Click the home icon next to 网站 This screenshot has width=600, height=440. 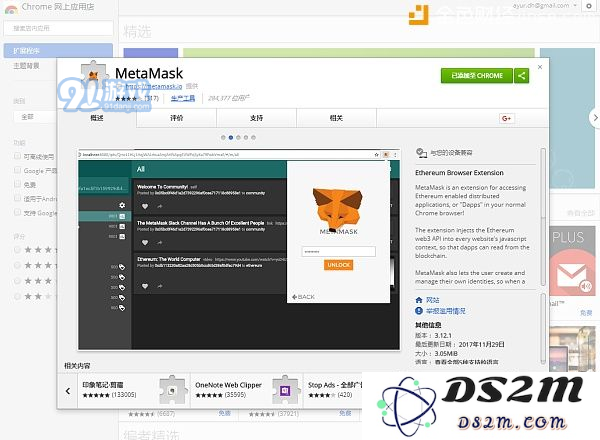click(x=419, y=300)
